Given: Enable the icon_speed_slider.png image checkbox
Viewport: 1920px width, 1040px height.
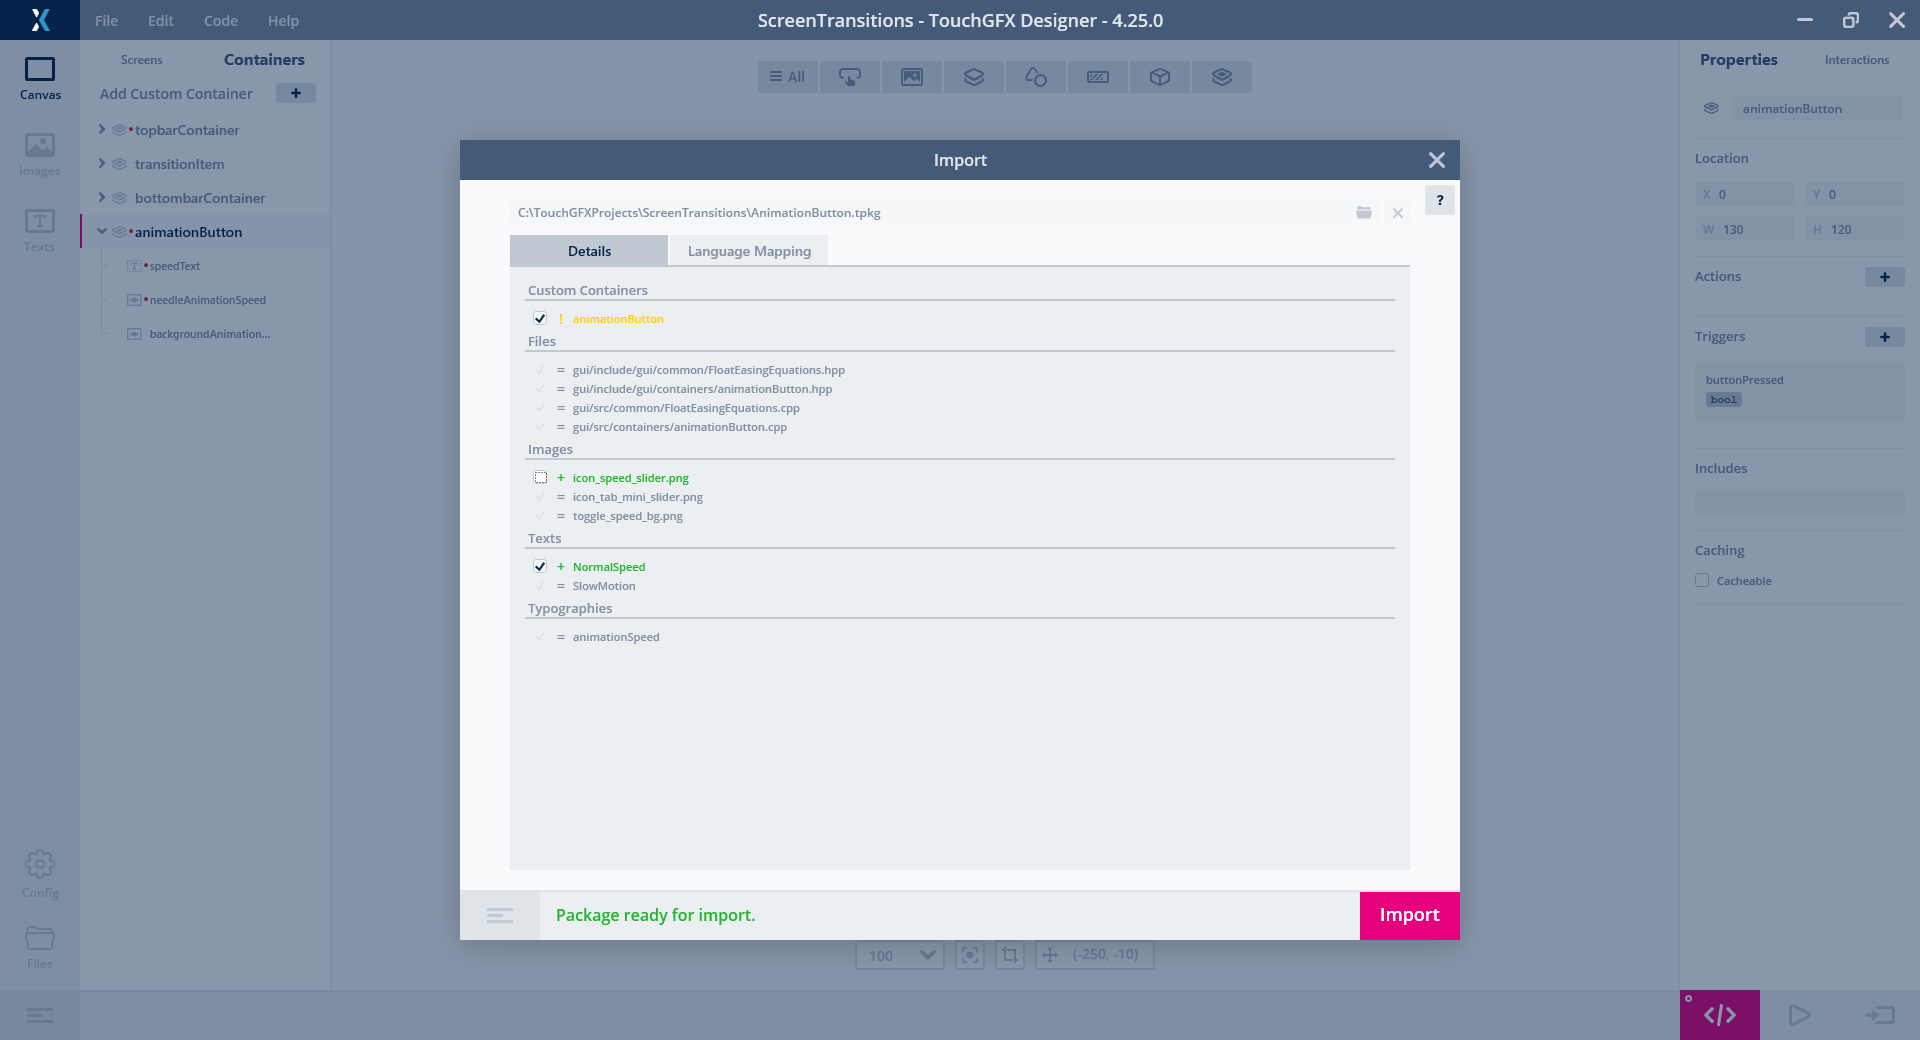Looking at the screenshot, I should click(541, 478).
